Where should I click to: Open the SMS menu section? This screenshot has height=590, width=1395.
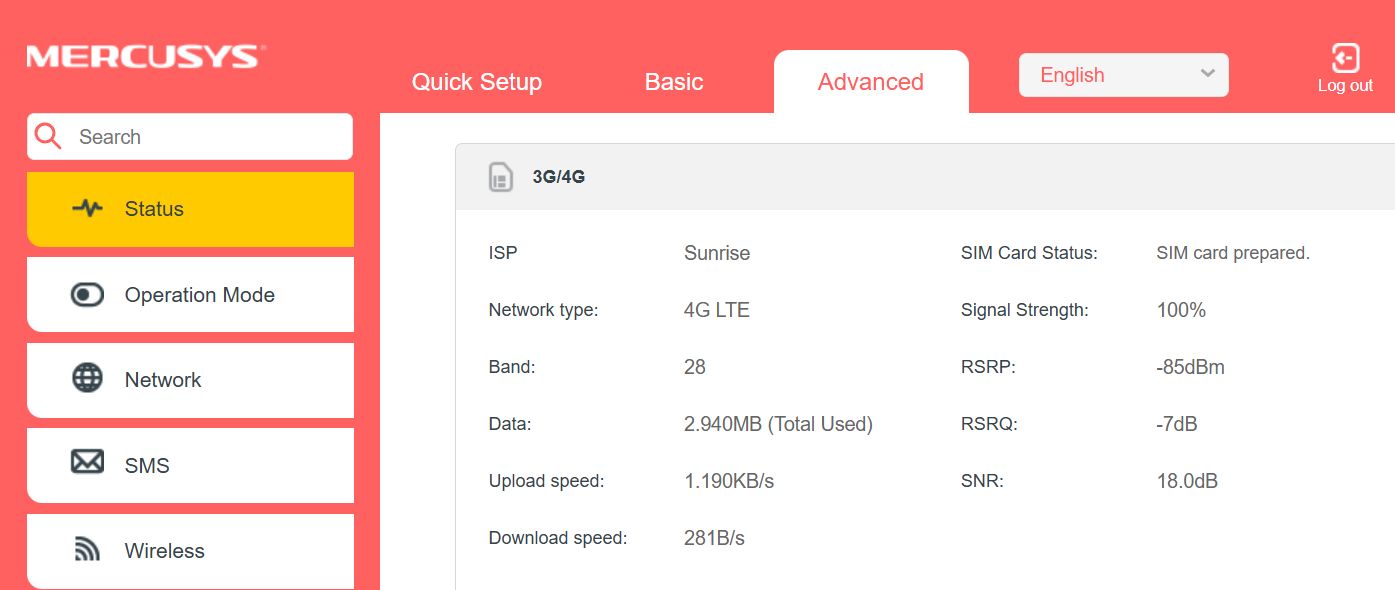(x=190, y=465)
